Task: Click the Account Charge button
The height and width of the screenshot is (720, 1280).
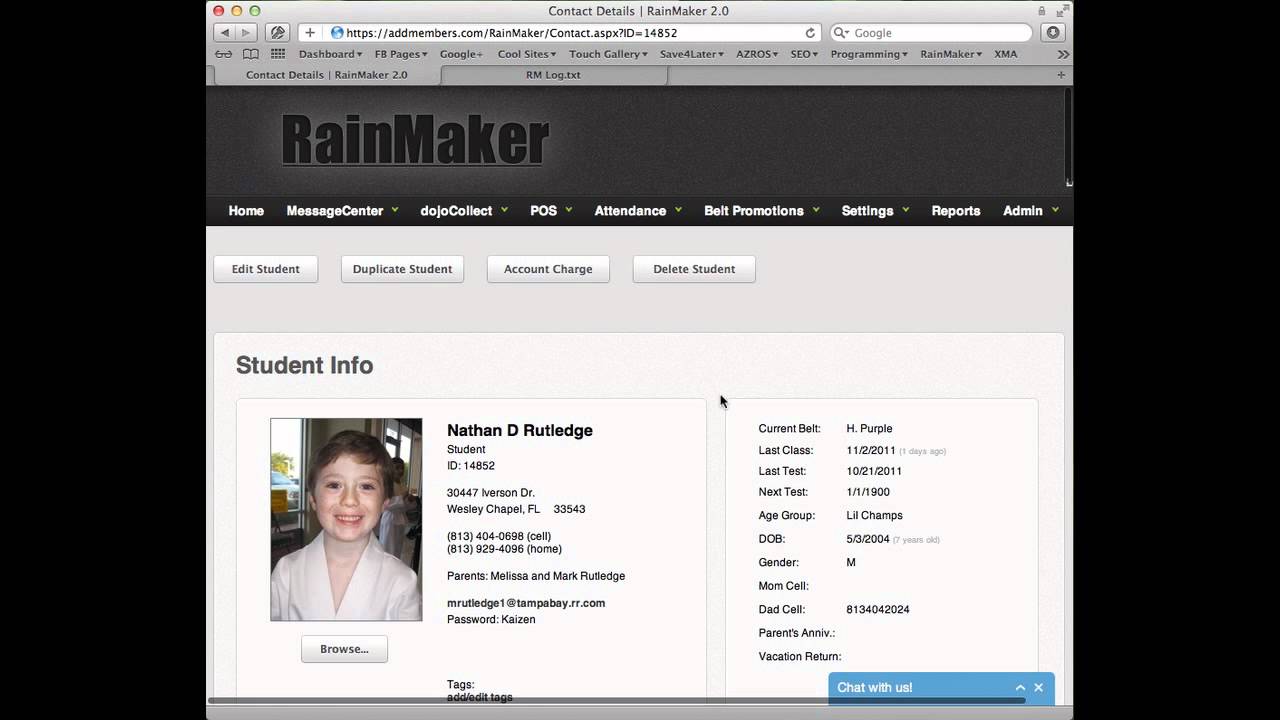Action: [548, 269]
